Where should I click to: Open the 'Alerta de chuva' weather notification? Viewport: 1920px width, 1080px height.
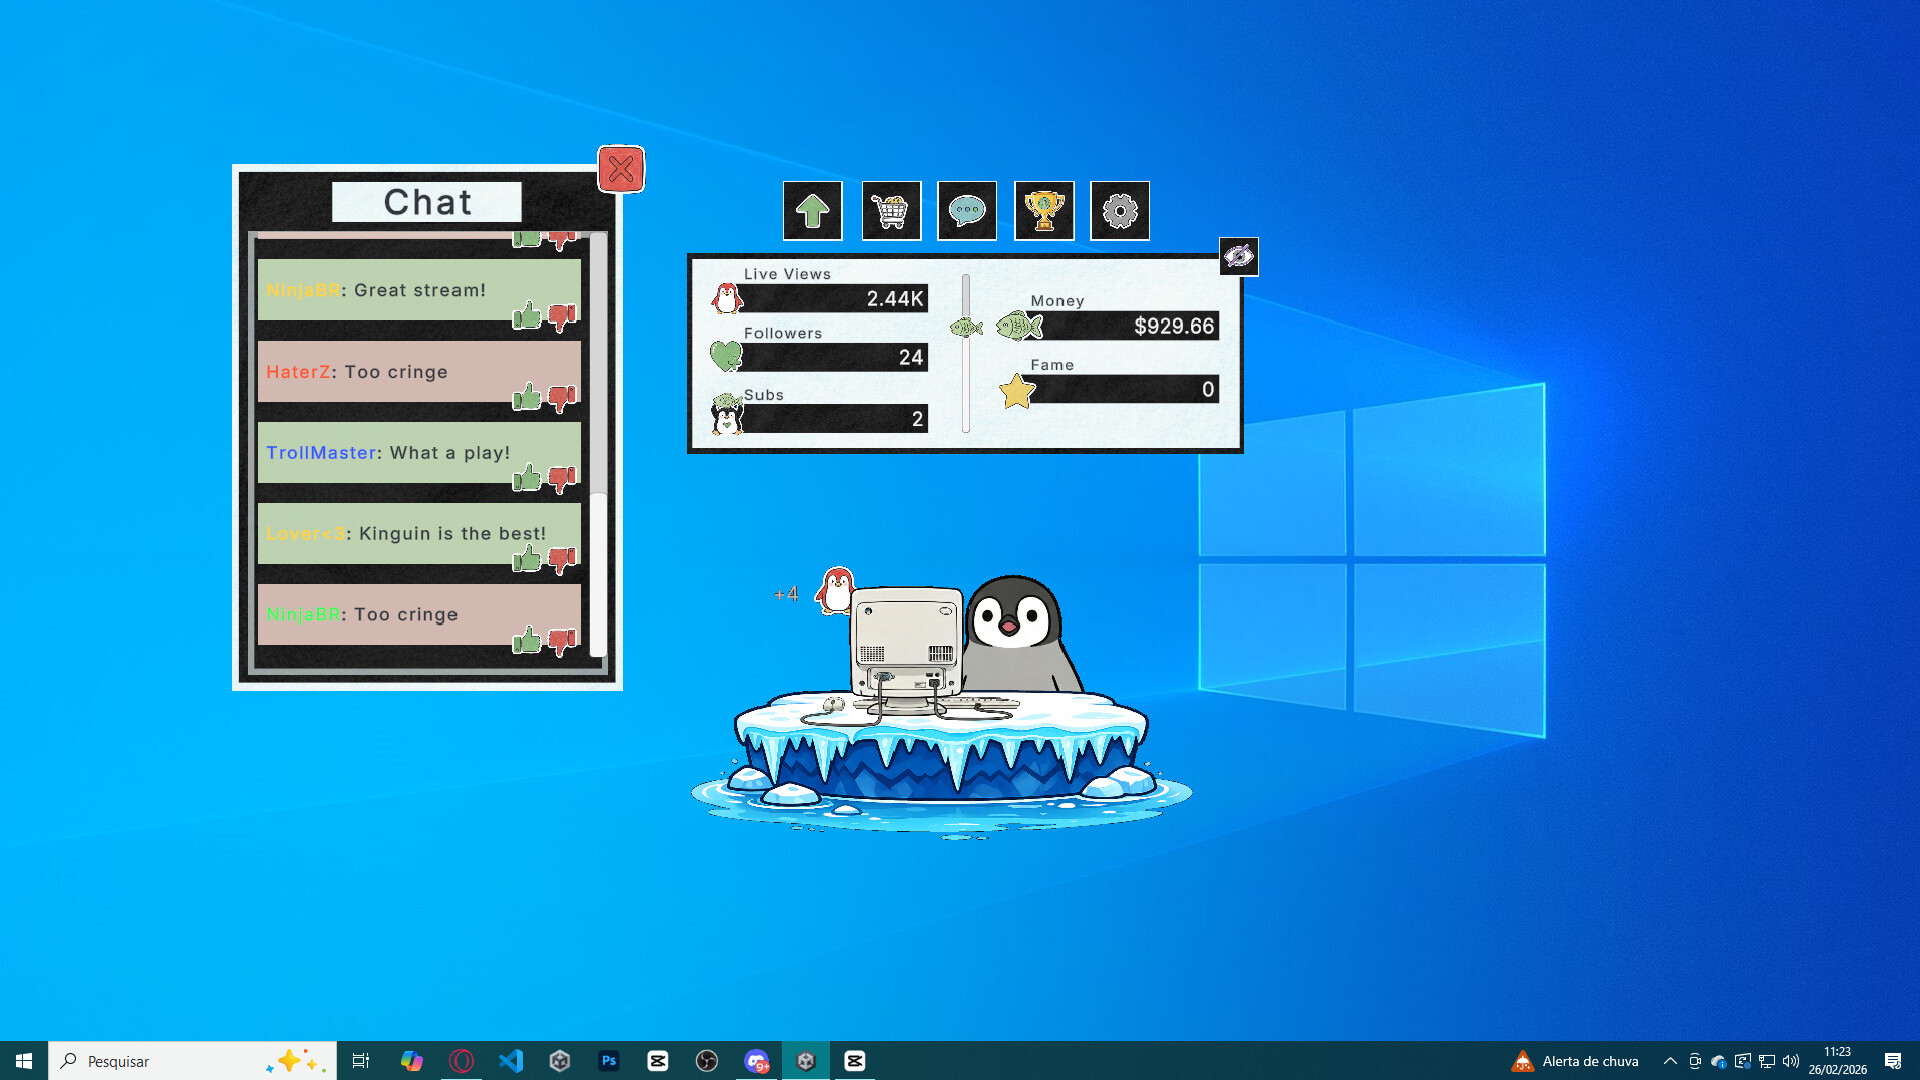coord(1575,1061)
